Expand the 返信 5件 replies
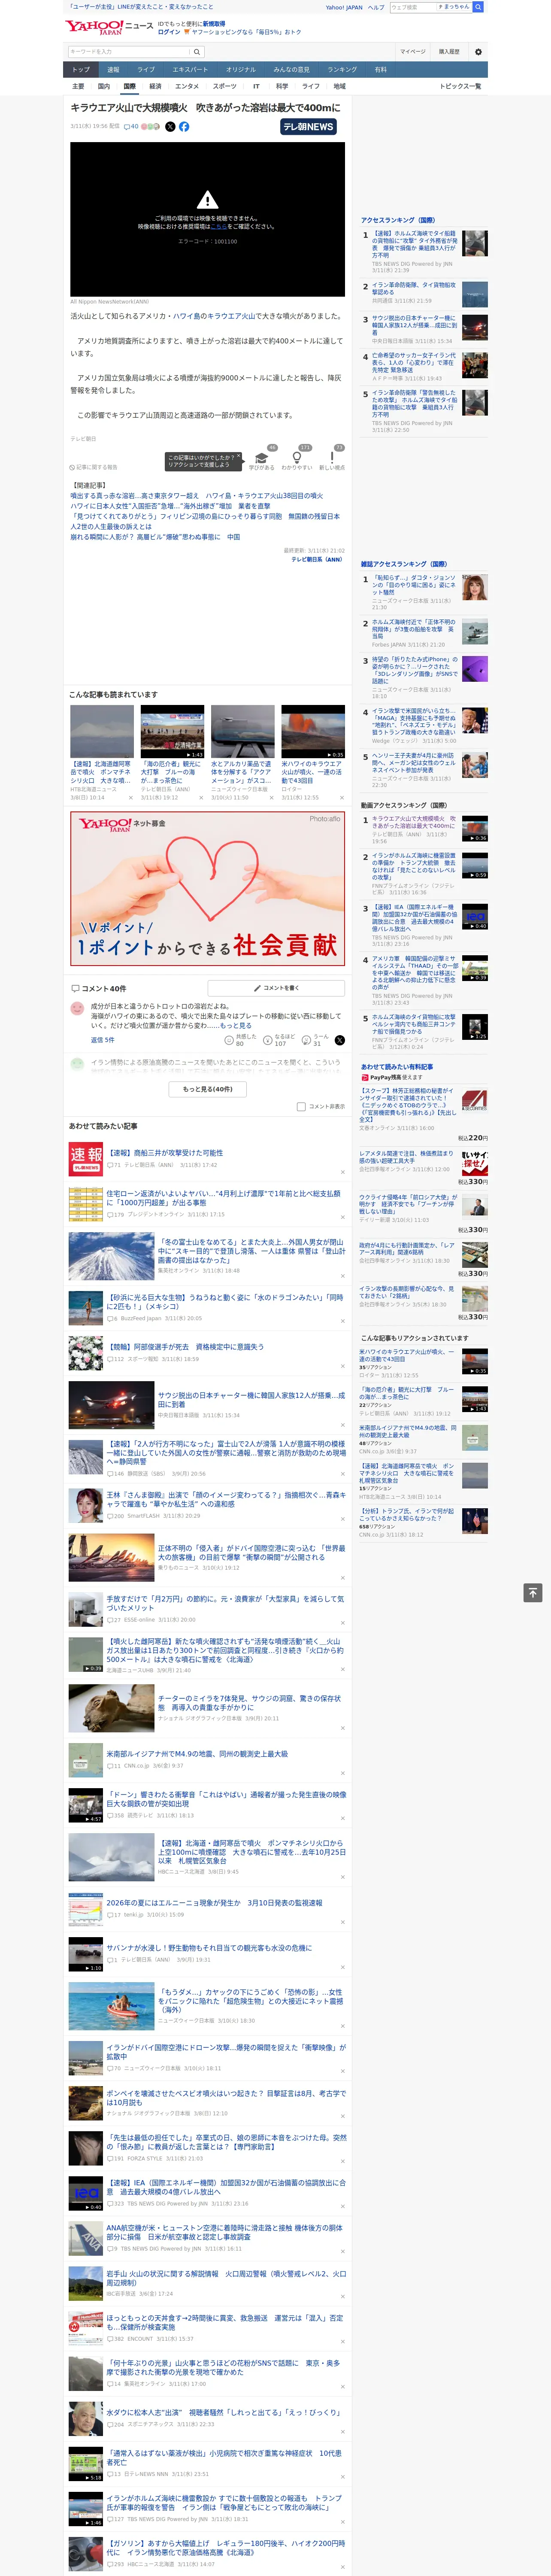The width and height of the screenshot is (551, 2576). [x=102, y=1040]
